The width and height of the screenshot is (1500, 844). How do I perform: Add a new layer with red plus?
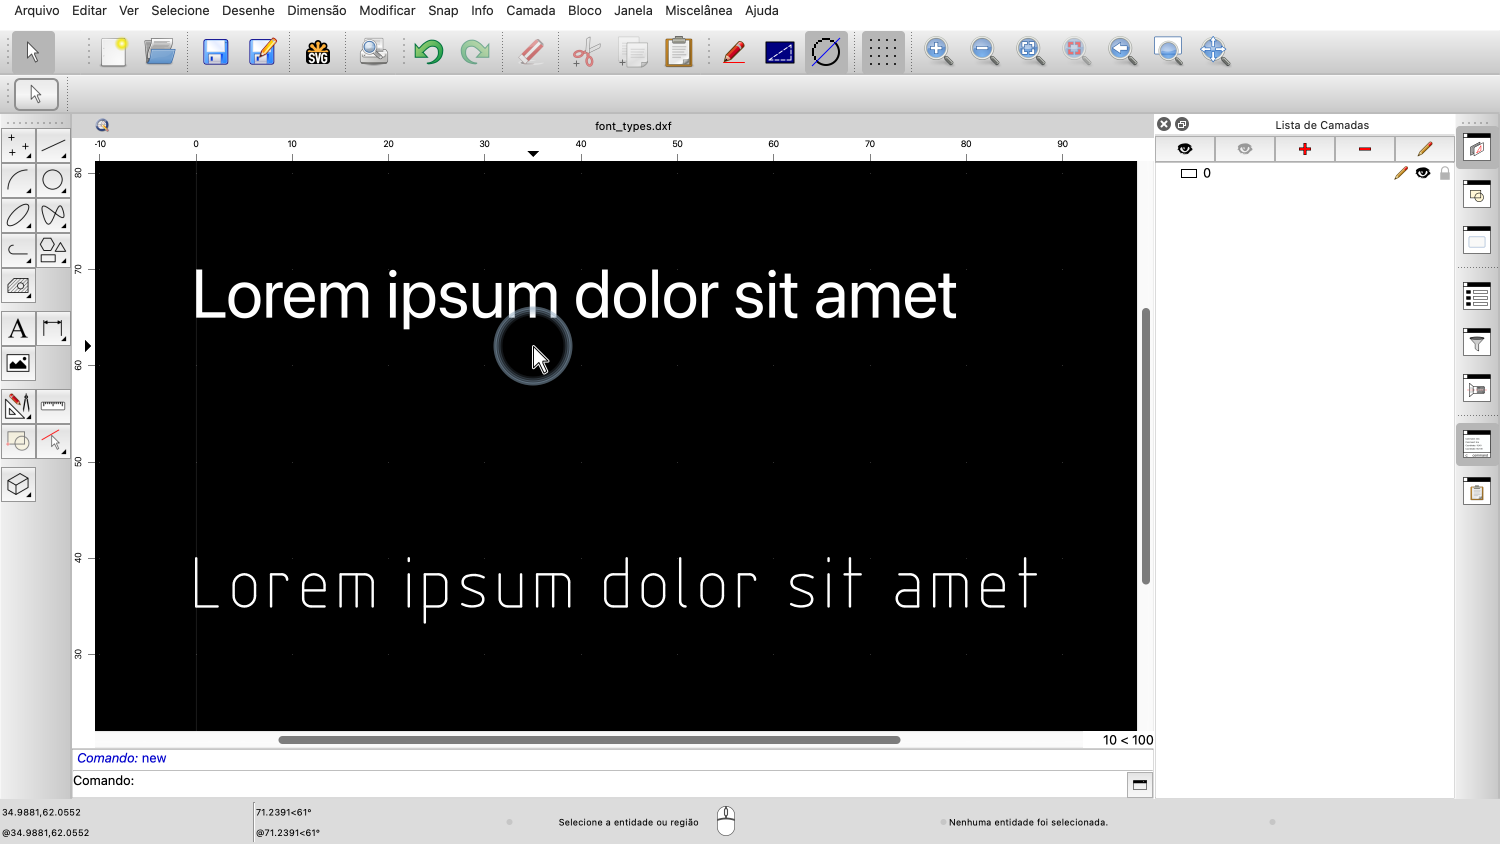[x=1305, y=149]
